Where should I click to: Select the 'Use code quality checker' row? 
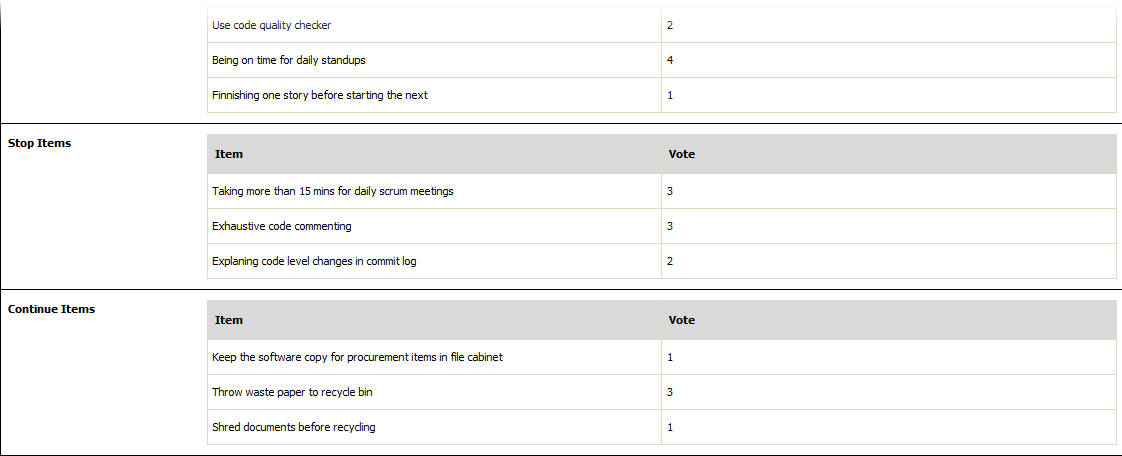tap(661, 26)
